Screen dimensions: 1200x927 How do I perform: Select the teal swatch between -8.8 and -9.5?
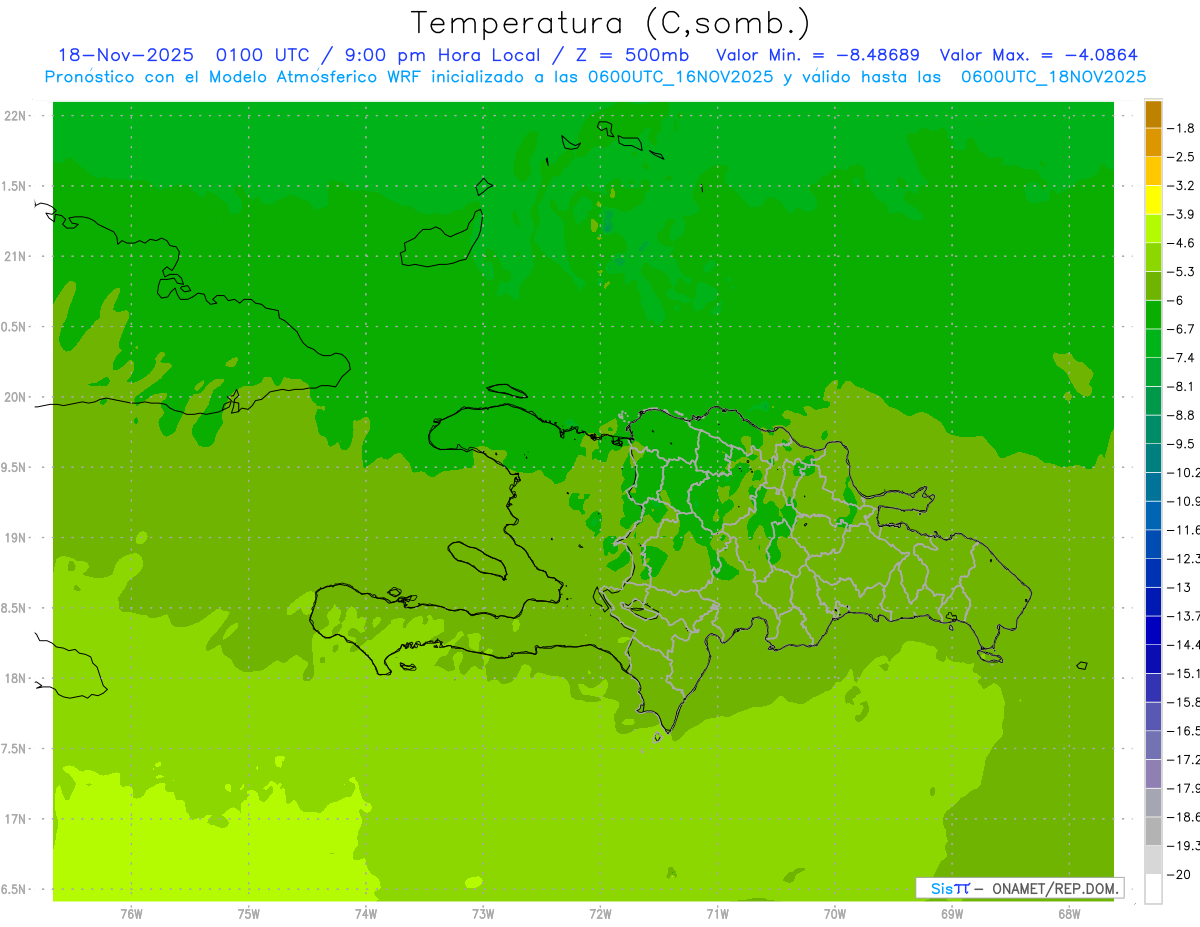tap(1153, 430)
